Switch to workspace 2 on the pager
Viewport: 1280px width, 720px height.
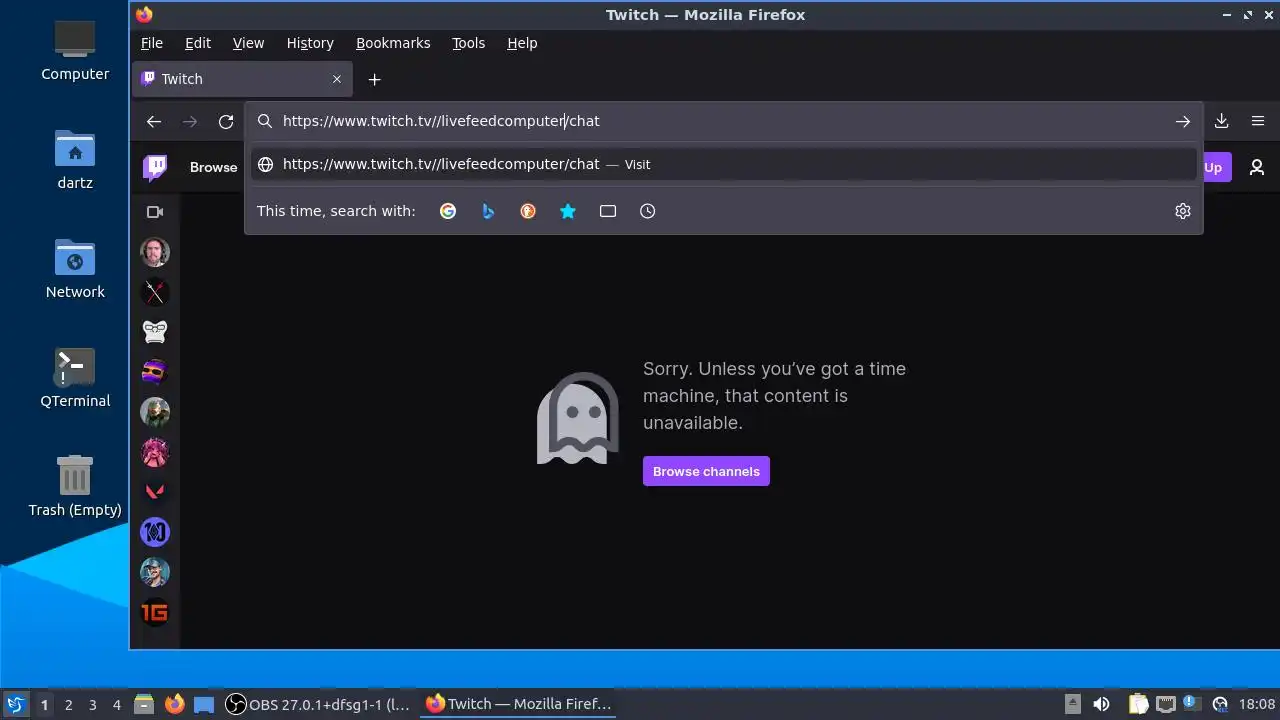click(x=68, y=704)
